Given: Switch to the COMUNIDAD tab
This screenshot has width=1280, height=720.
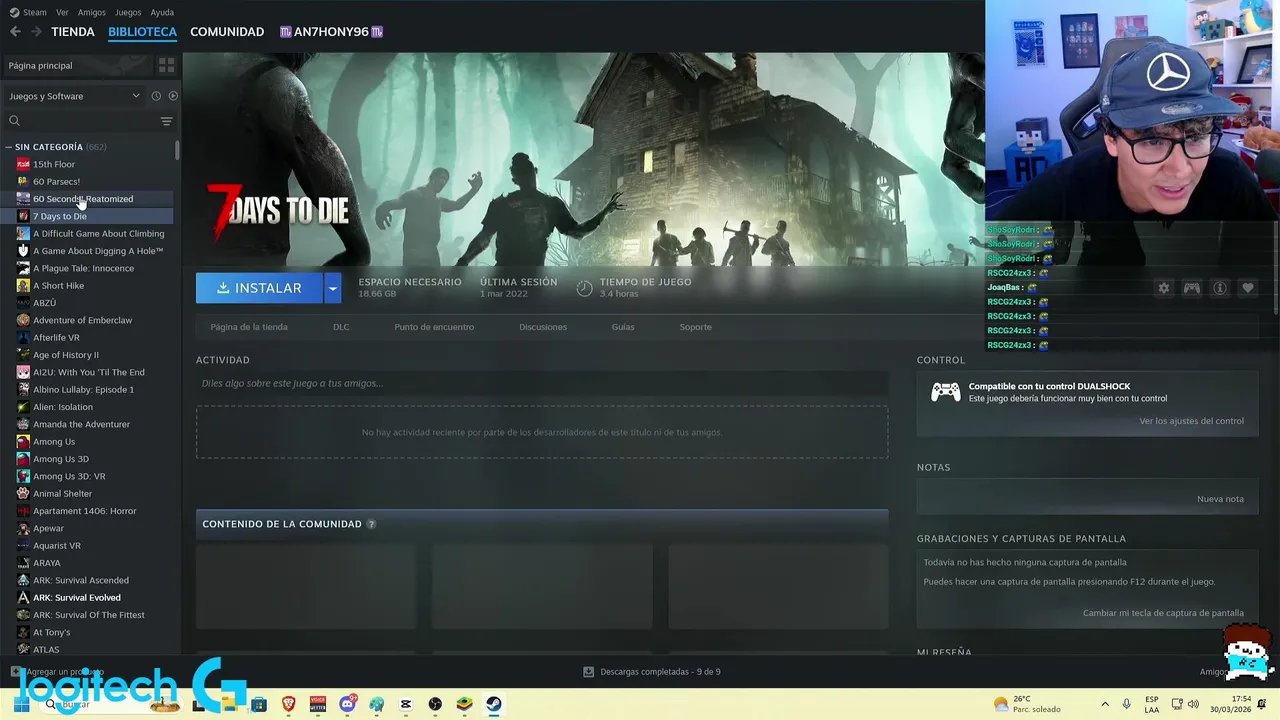Looking at the screenshot, I should (x=227, y=32).
